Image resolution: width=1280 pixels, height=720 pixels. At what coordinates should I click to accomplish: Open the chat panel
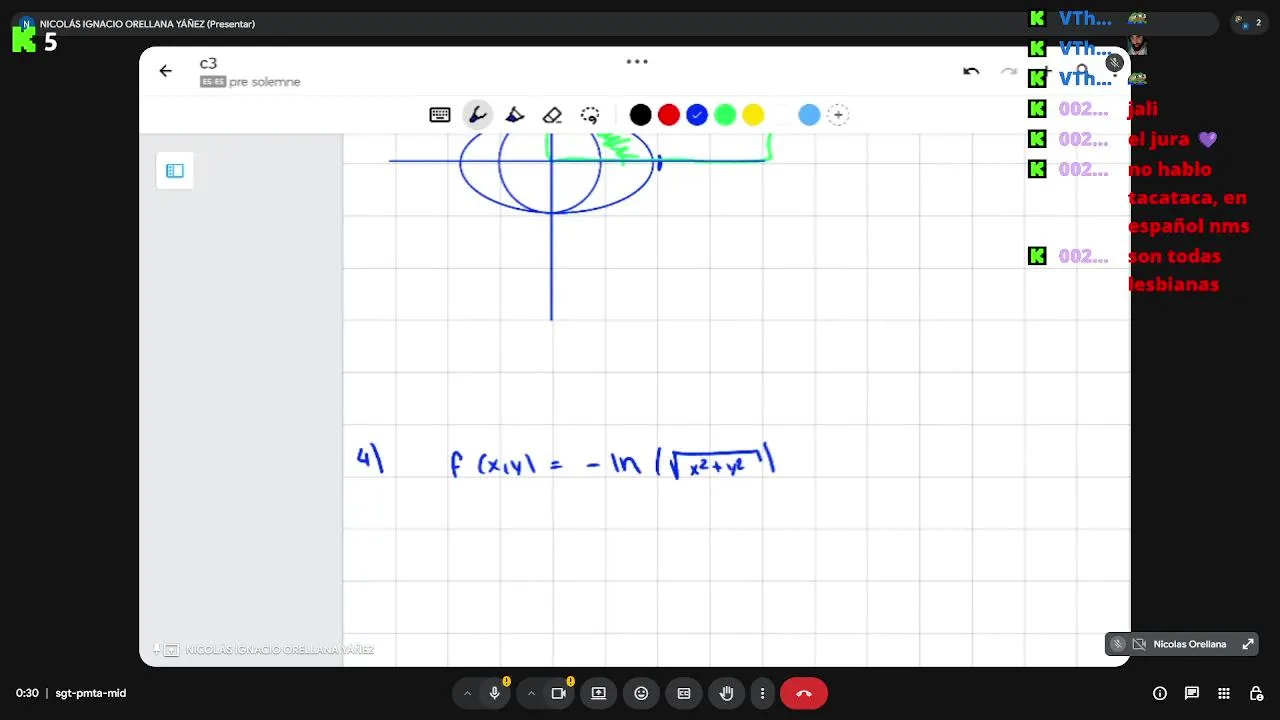[1192, 693]
